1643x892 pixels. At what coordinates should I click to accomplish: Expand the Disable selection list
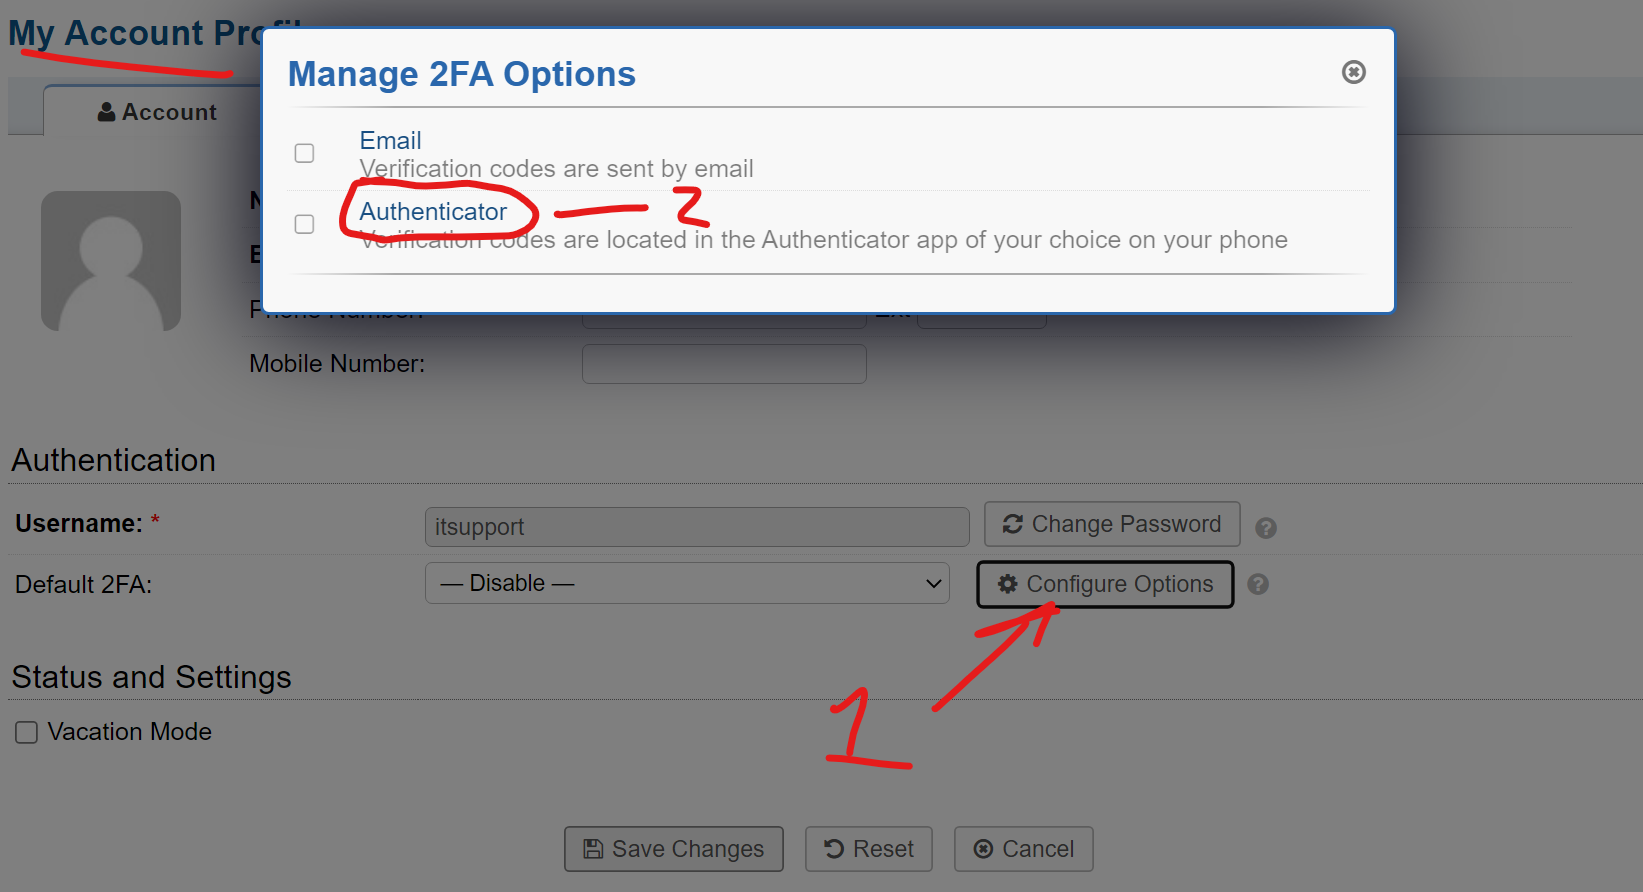point(687,583)
